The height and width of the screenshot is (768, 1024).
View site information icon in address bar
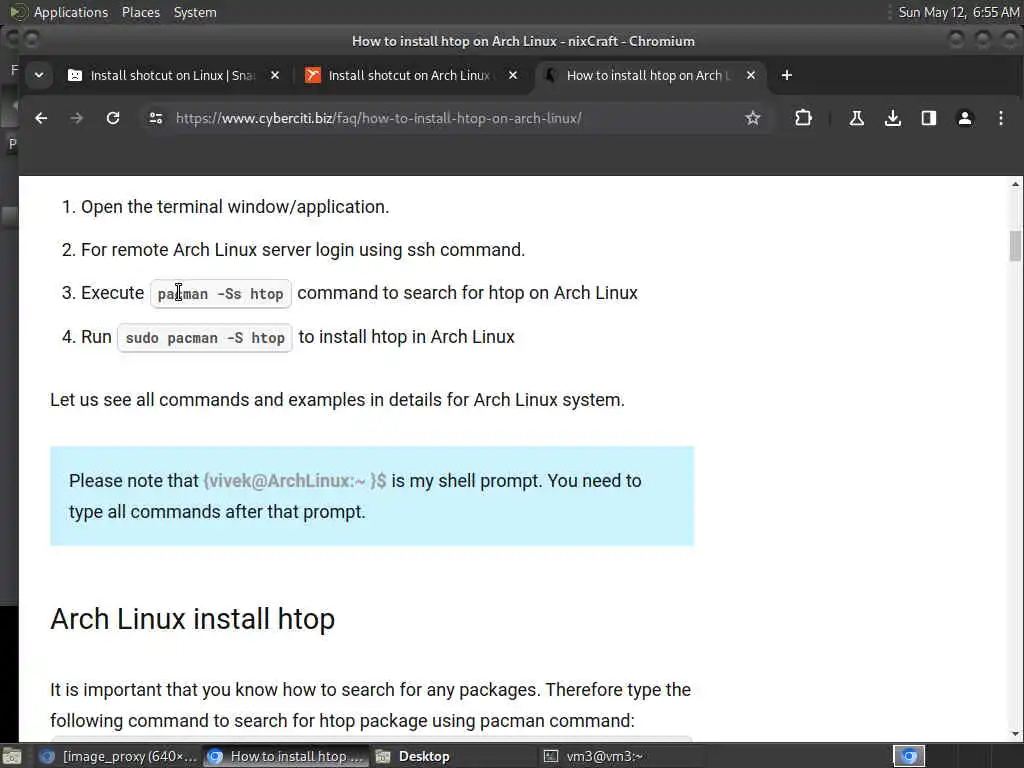155,118
